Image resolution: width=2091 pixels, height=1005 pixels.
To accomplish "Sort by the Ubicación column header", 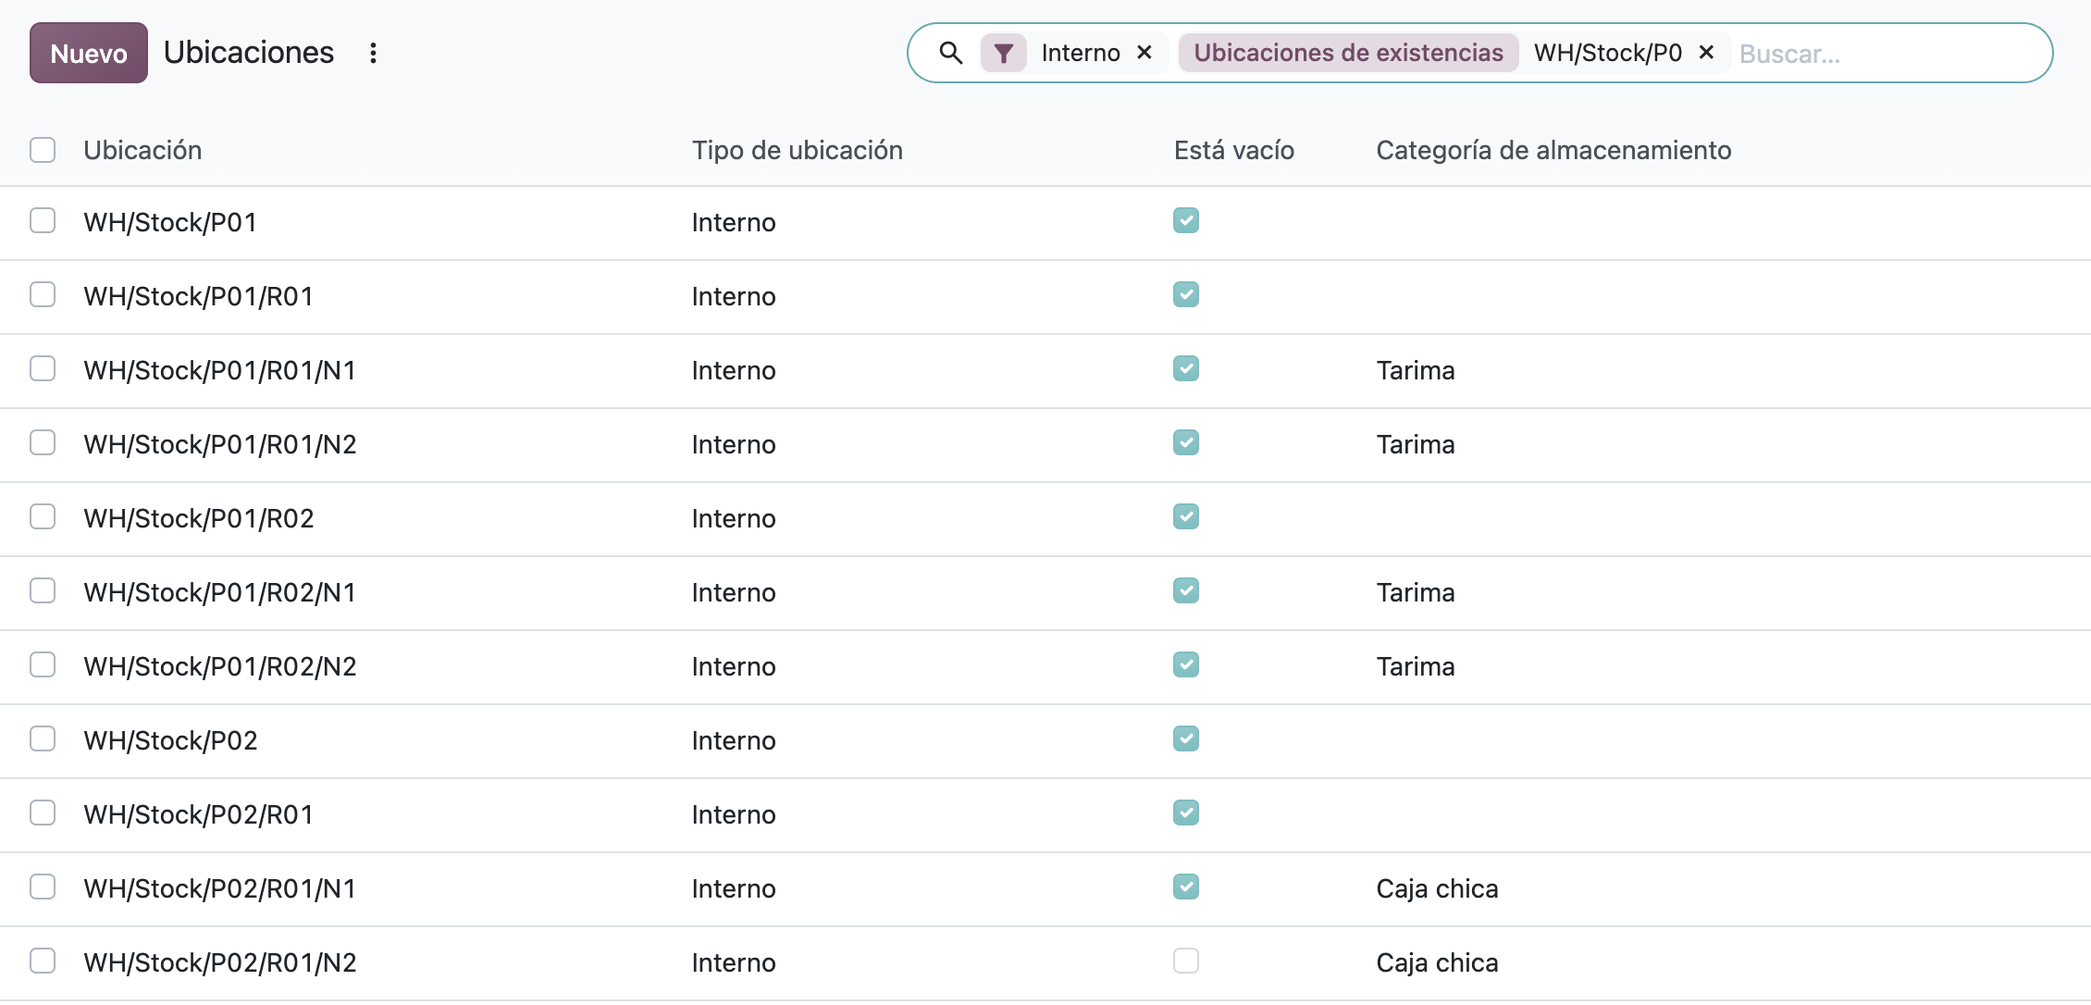I will coord(143,150).
